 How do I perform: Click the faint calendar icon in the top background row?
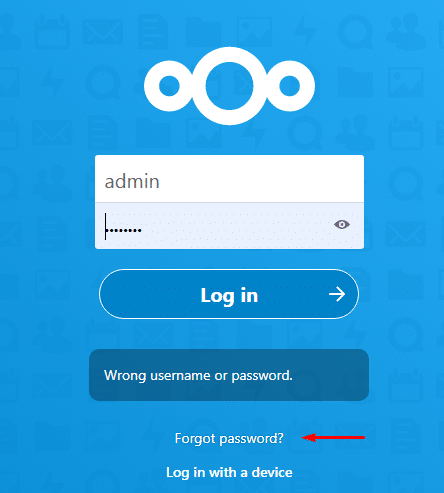tap(53, 32)
